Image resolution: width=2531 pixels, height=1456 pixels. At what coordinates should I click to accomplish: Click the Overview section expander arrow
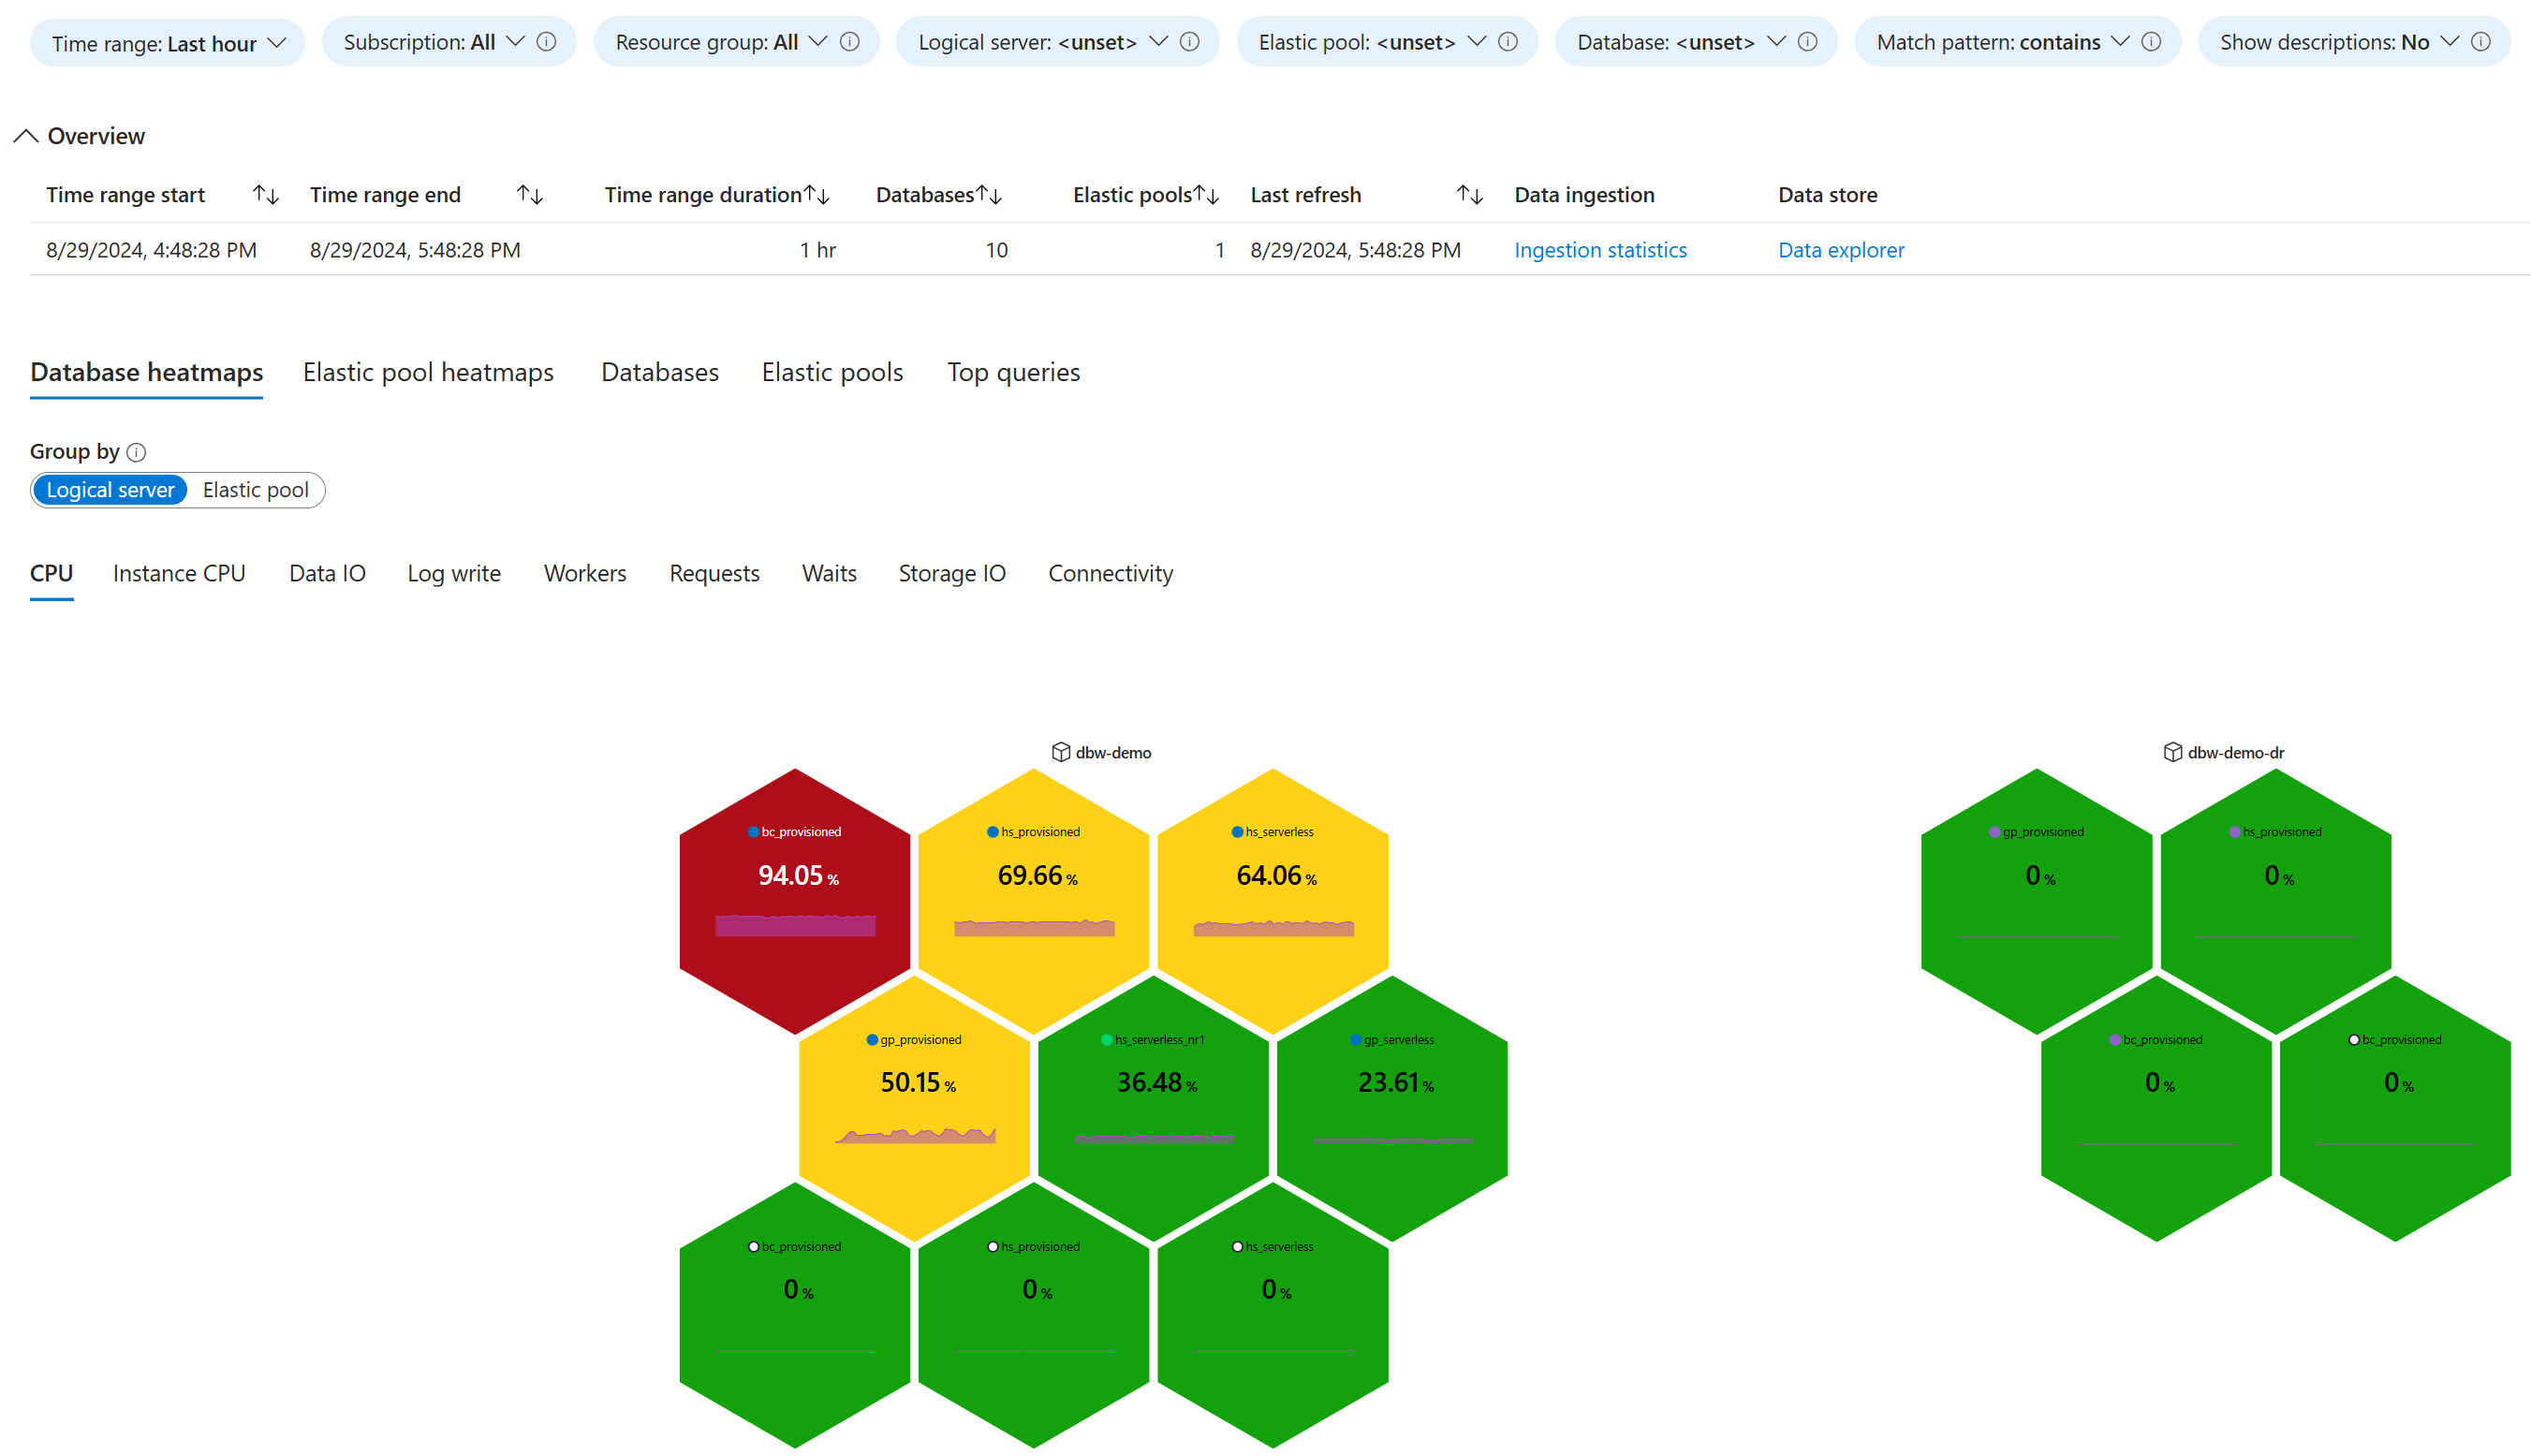[26, 136]
